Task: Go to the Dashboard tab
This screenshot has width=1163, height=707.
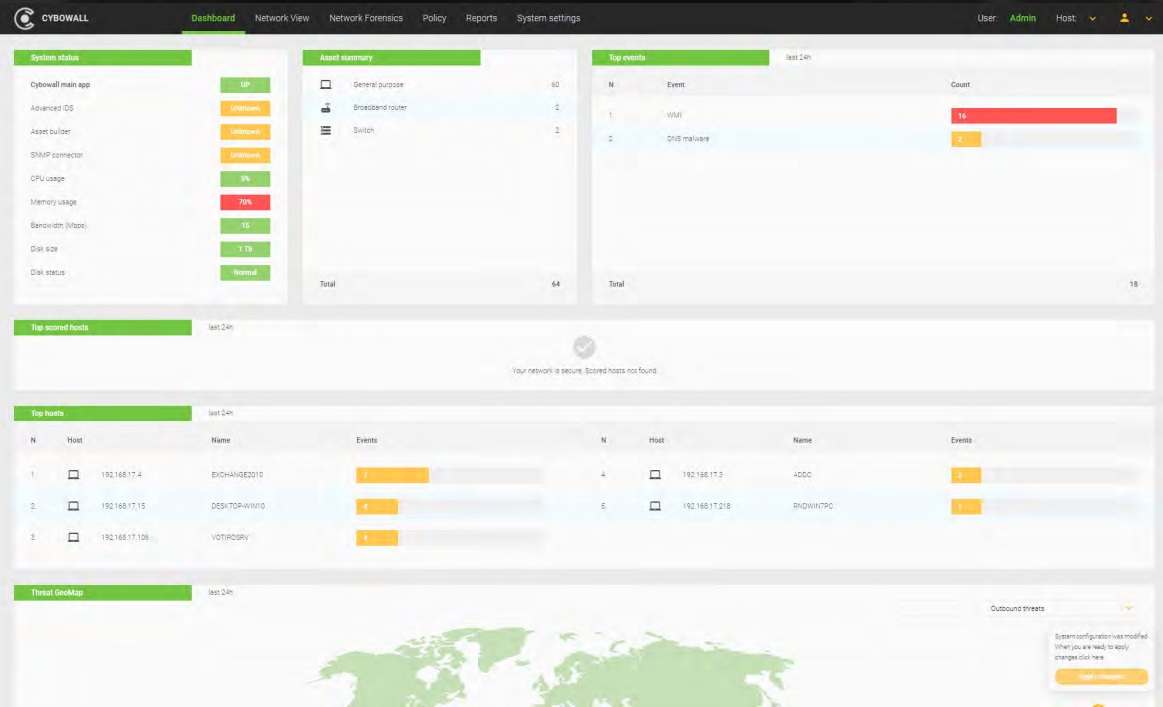Action: pyautogui.click(x=213, y=18)
